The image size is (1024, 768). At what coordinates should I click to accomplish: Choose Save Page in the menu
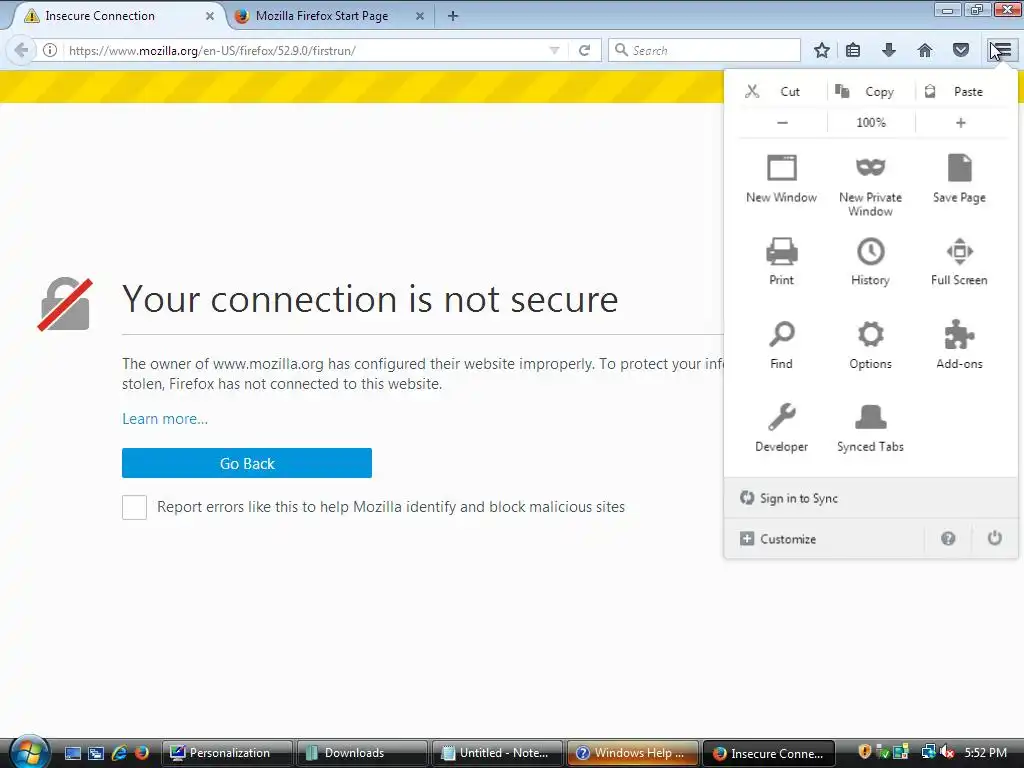(959, 179)
